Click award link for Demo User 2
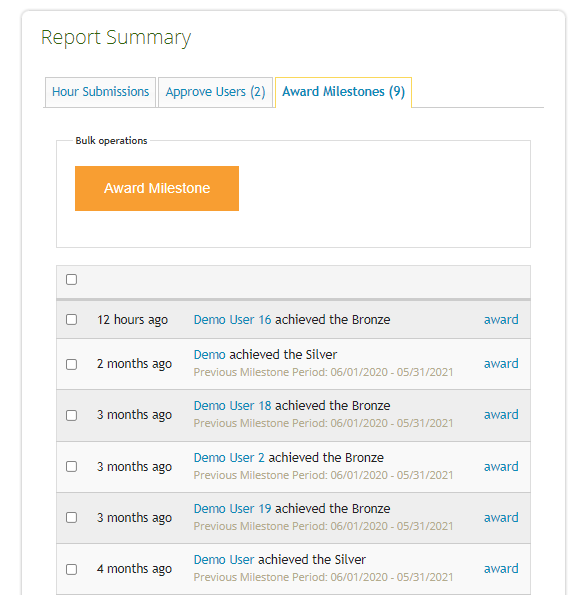Screen dimensions: 579x595 [x=501, y=466]
